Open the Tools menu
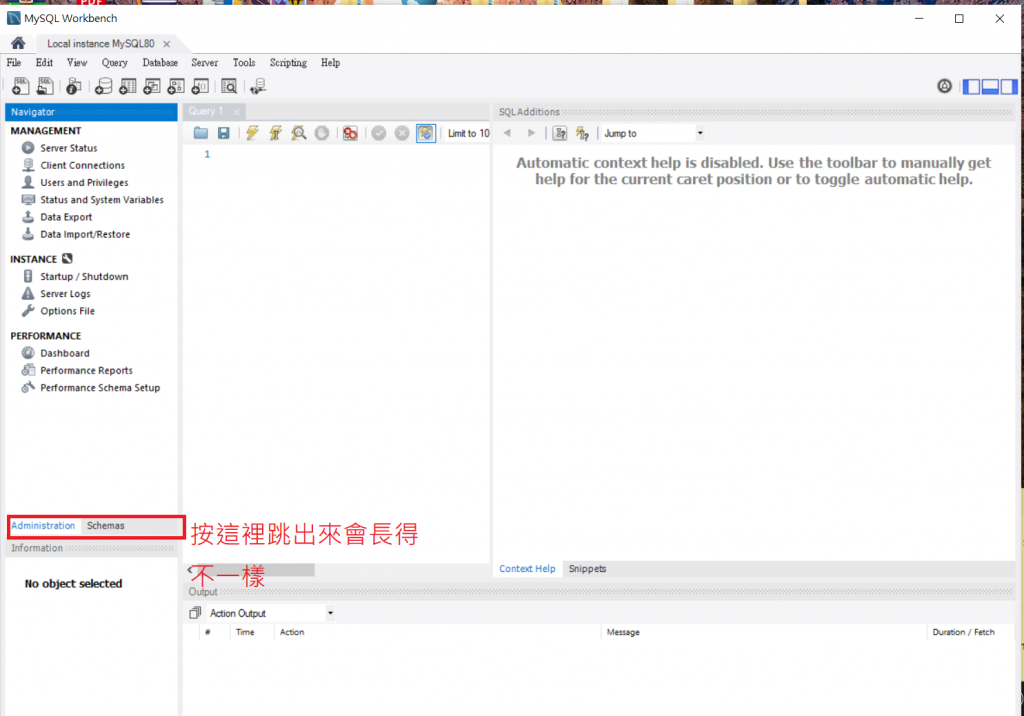 pyautogui.click(x=244, y=63)
